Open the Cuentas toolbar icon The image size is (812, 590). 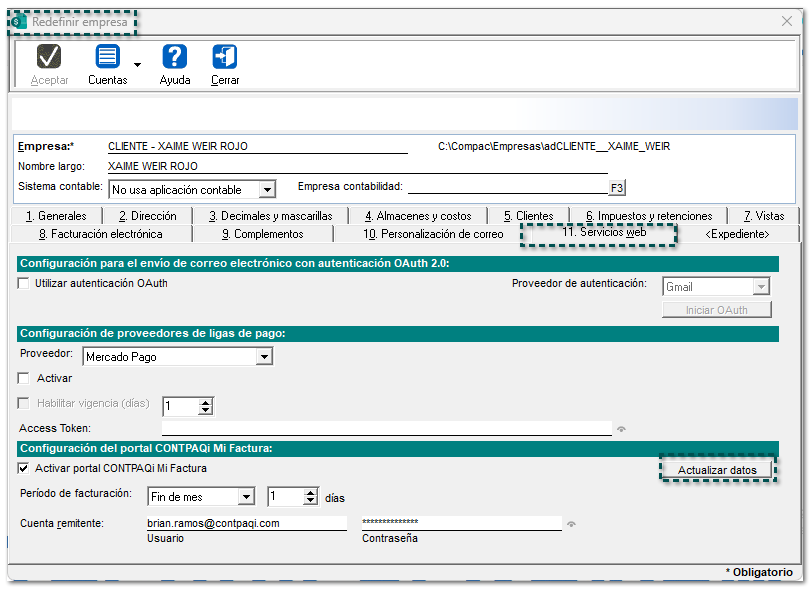point(107,57)
